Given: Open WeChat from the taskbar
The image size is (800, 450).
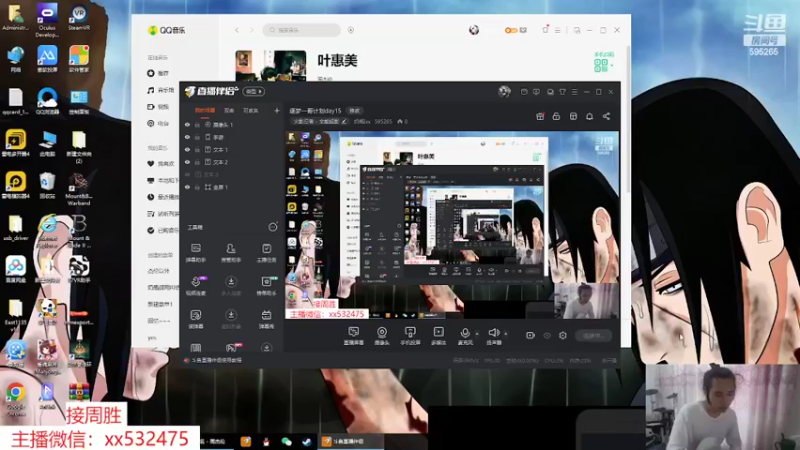Looking at the screenshot, I should [286, 442].
